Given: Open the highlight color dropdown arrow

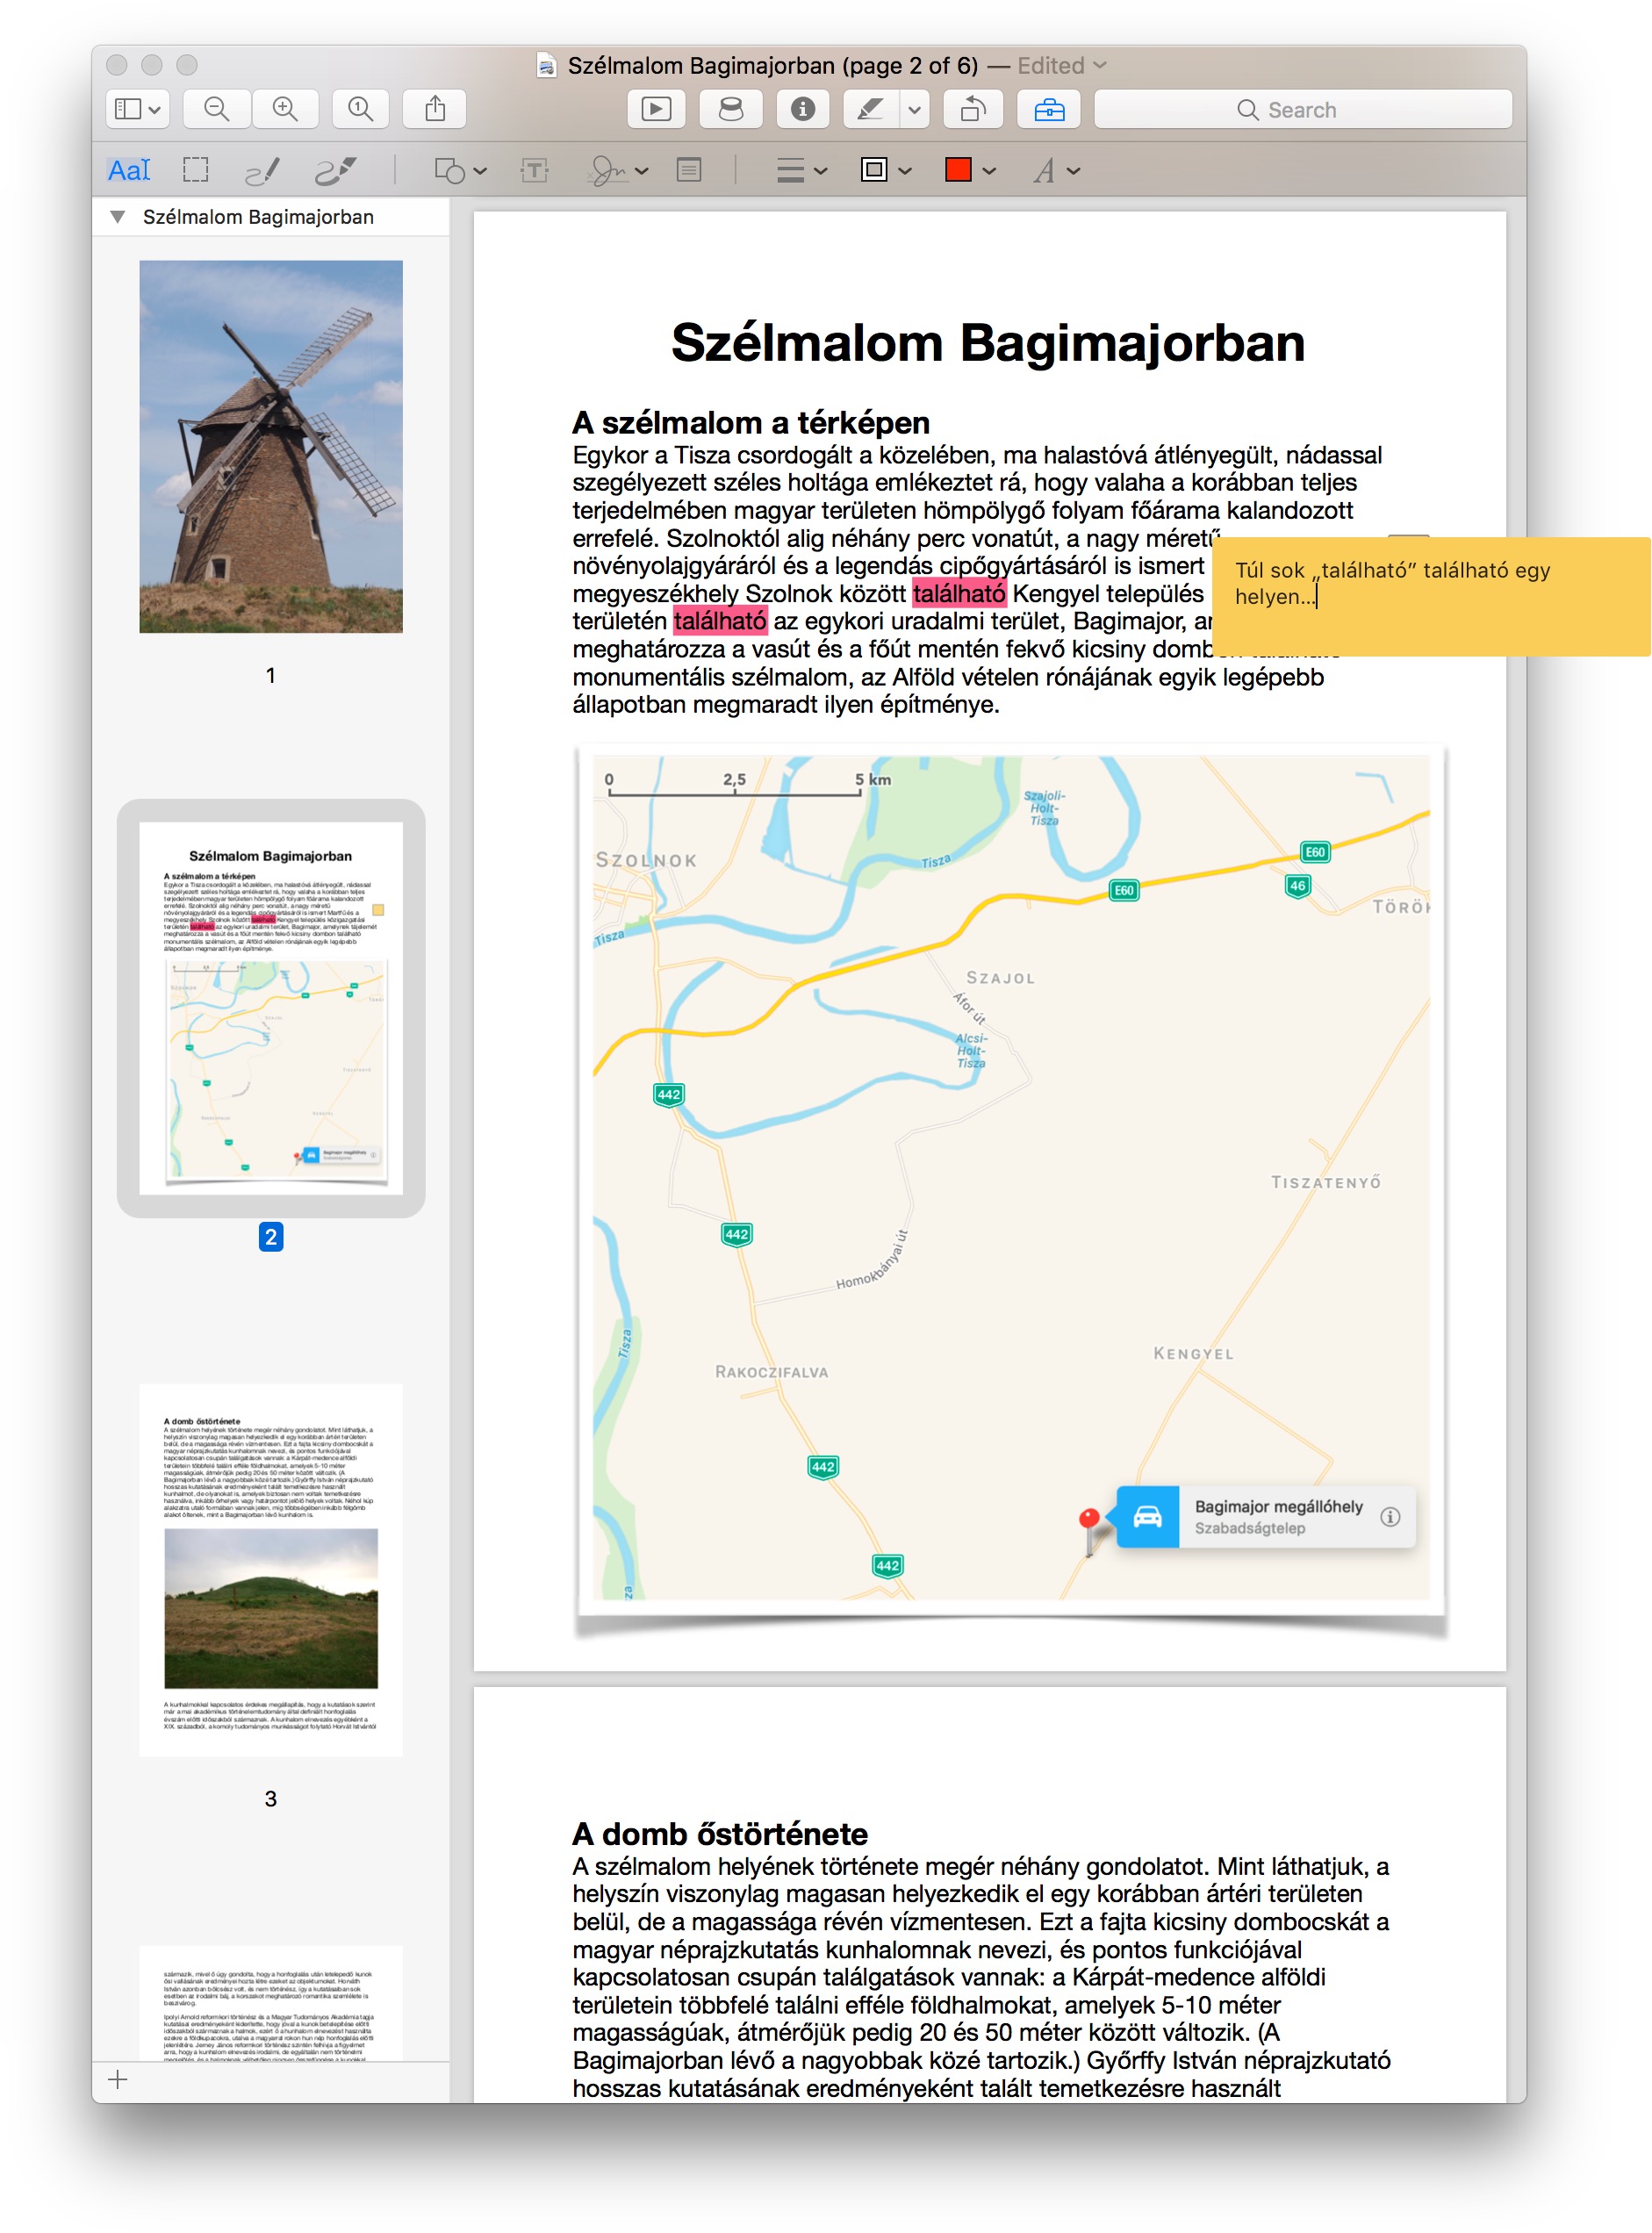Looking at the screenshot, I should (x=914, y=109).
